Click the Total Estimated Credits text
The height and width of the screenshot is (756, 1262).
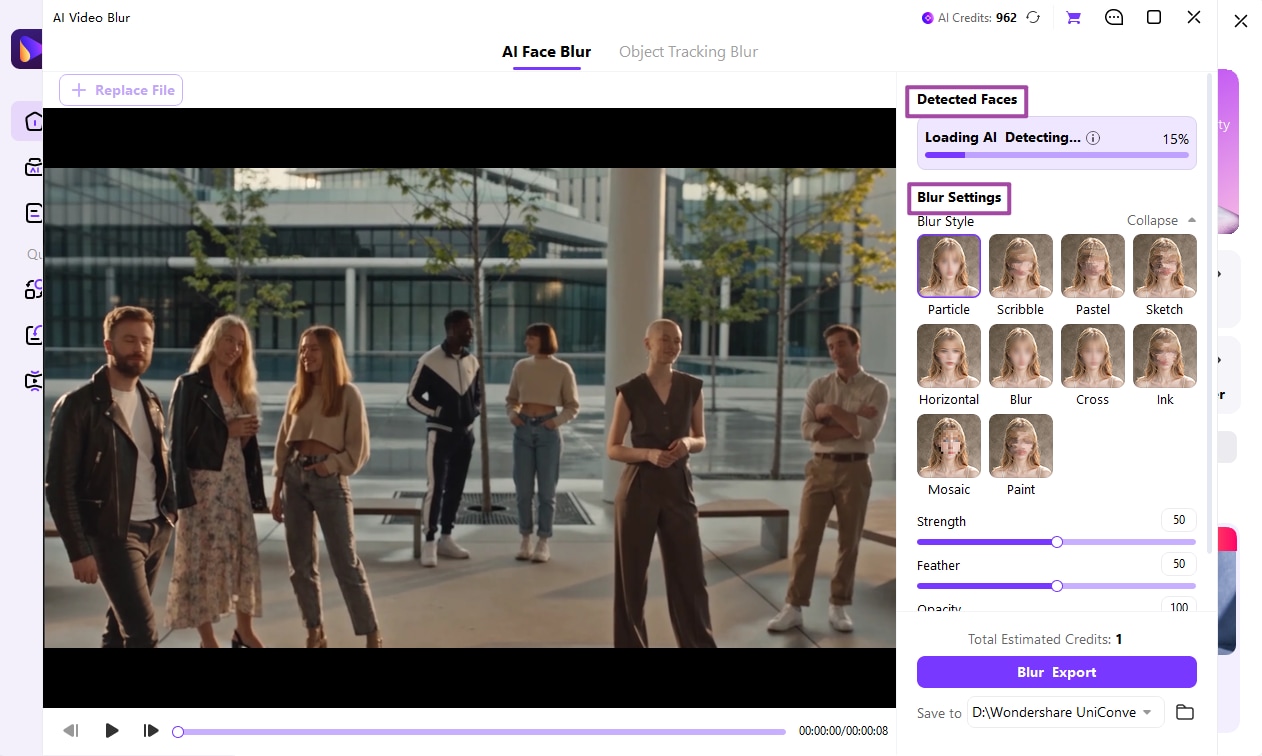(1045, 639)
